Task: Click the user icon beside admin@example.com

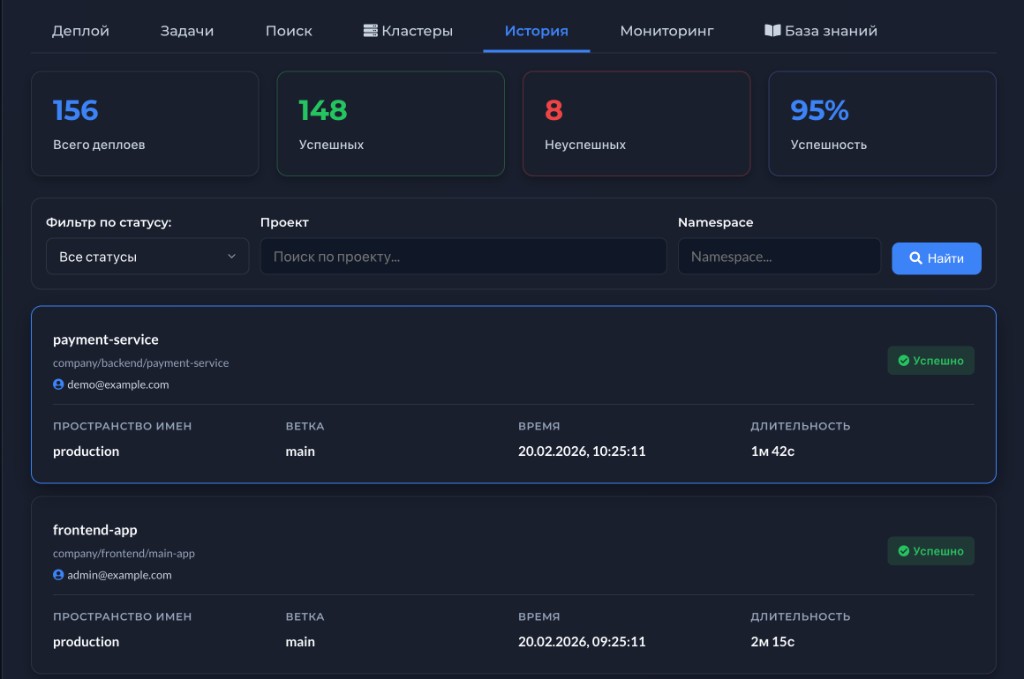Action: tap(58, 575)
